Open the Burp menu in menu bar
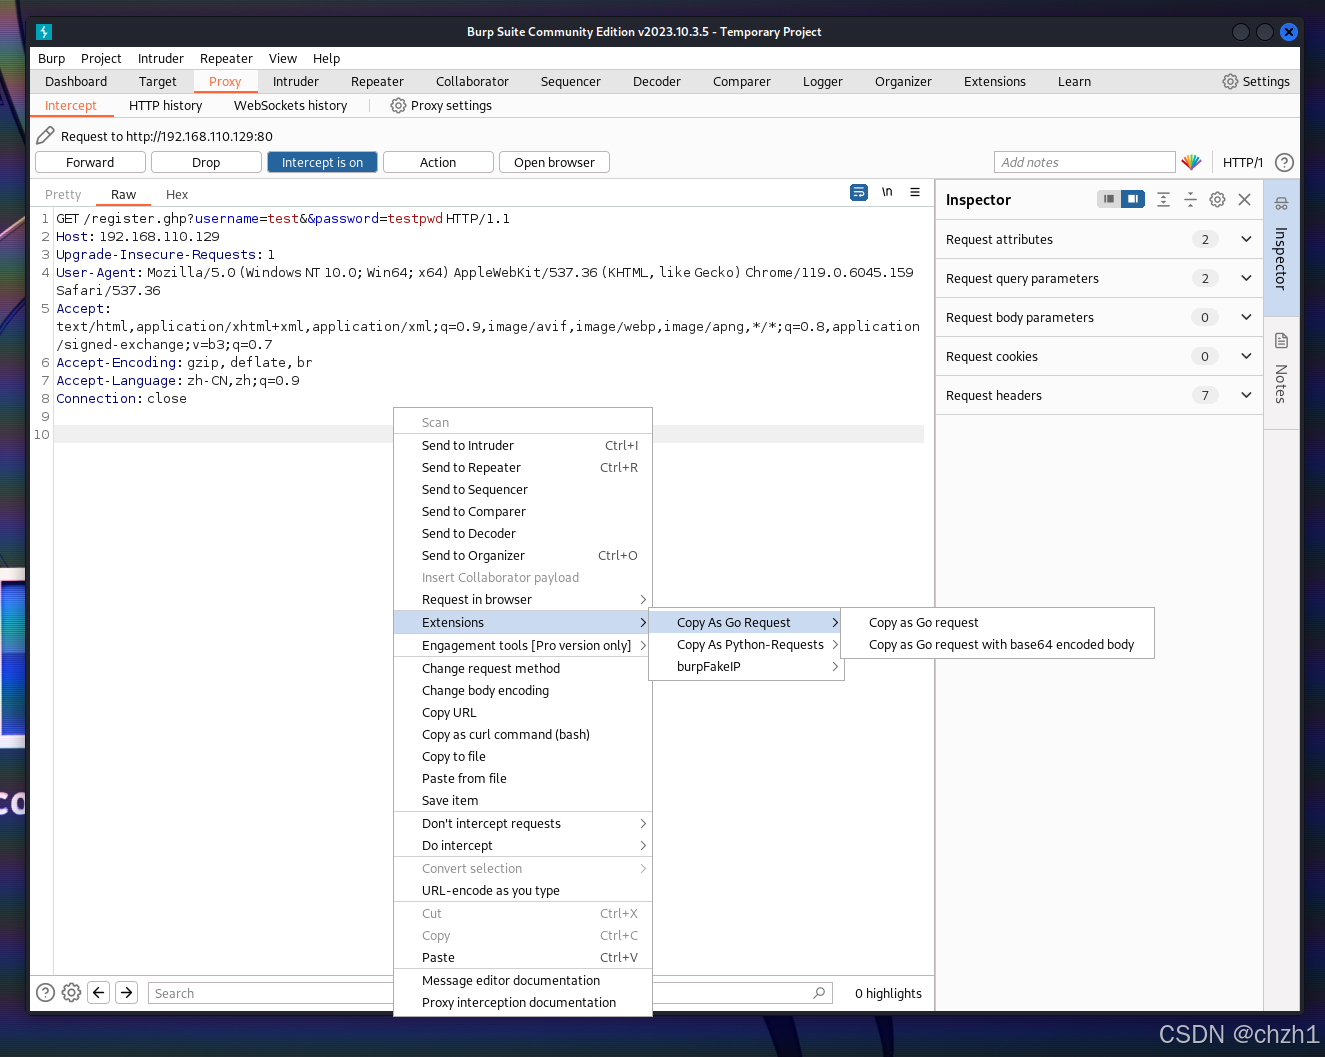Image resolution: width=1325 pixels, height=1057 pixels. pos(51,59)
